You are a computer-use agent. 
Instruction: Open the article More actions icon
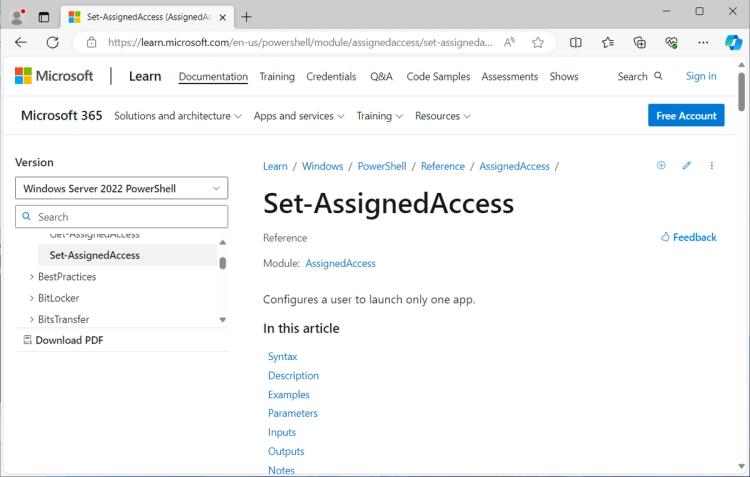712,166
